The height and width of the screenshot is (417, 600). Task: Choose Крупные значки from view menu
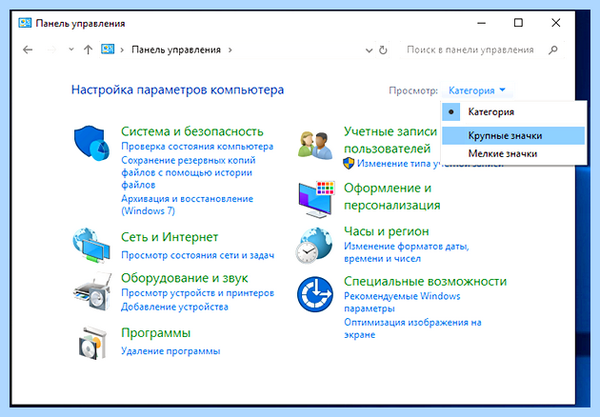tap(514, 136)
